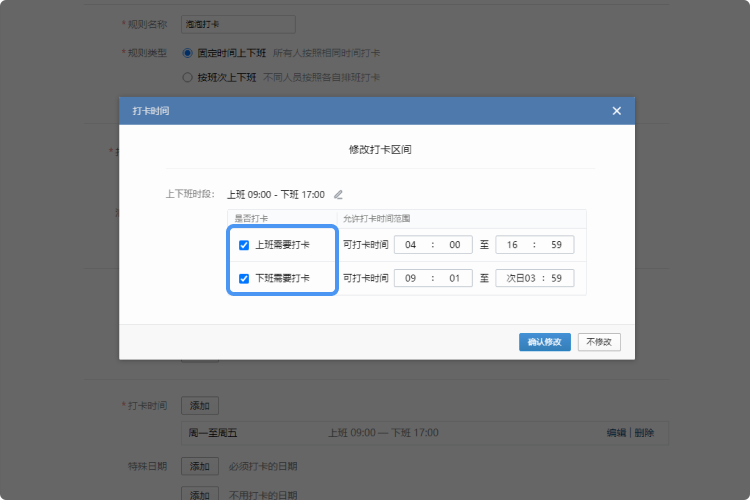Toggle the 上班需要打卡 checkbox
The width and height of the screenshot is (750, 500).
244,245
